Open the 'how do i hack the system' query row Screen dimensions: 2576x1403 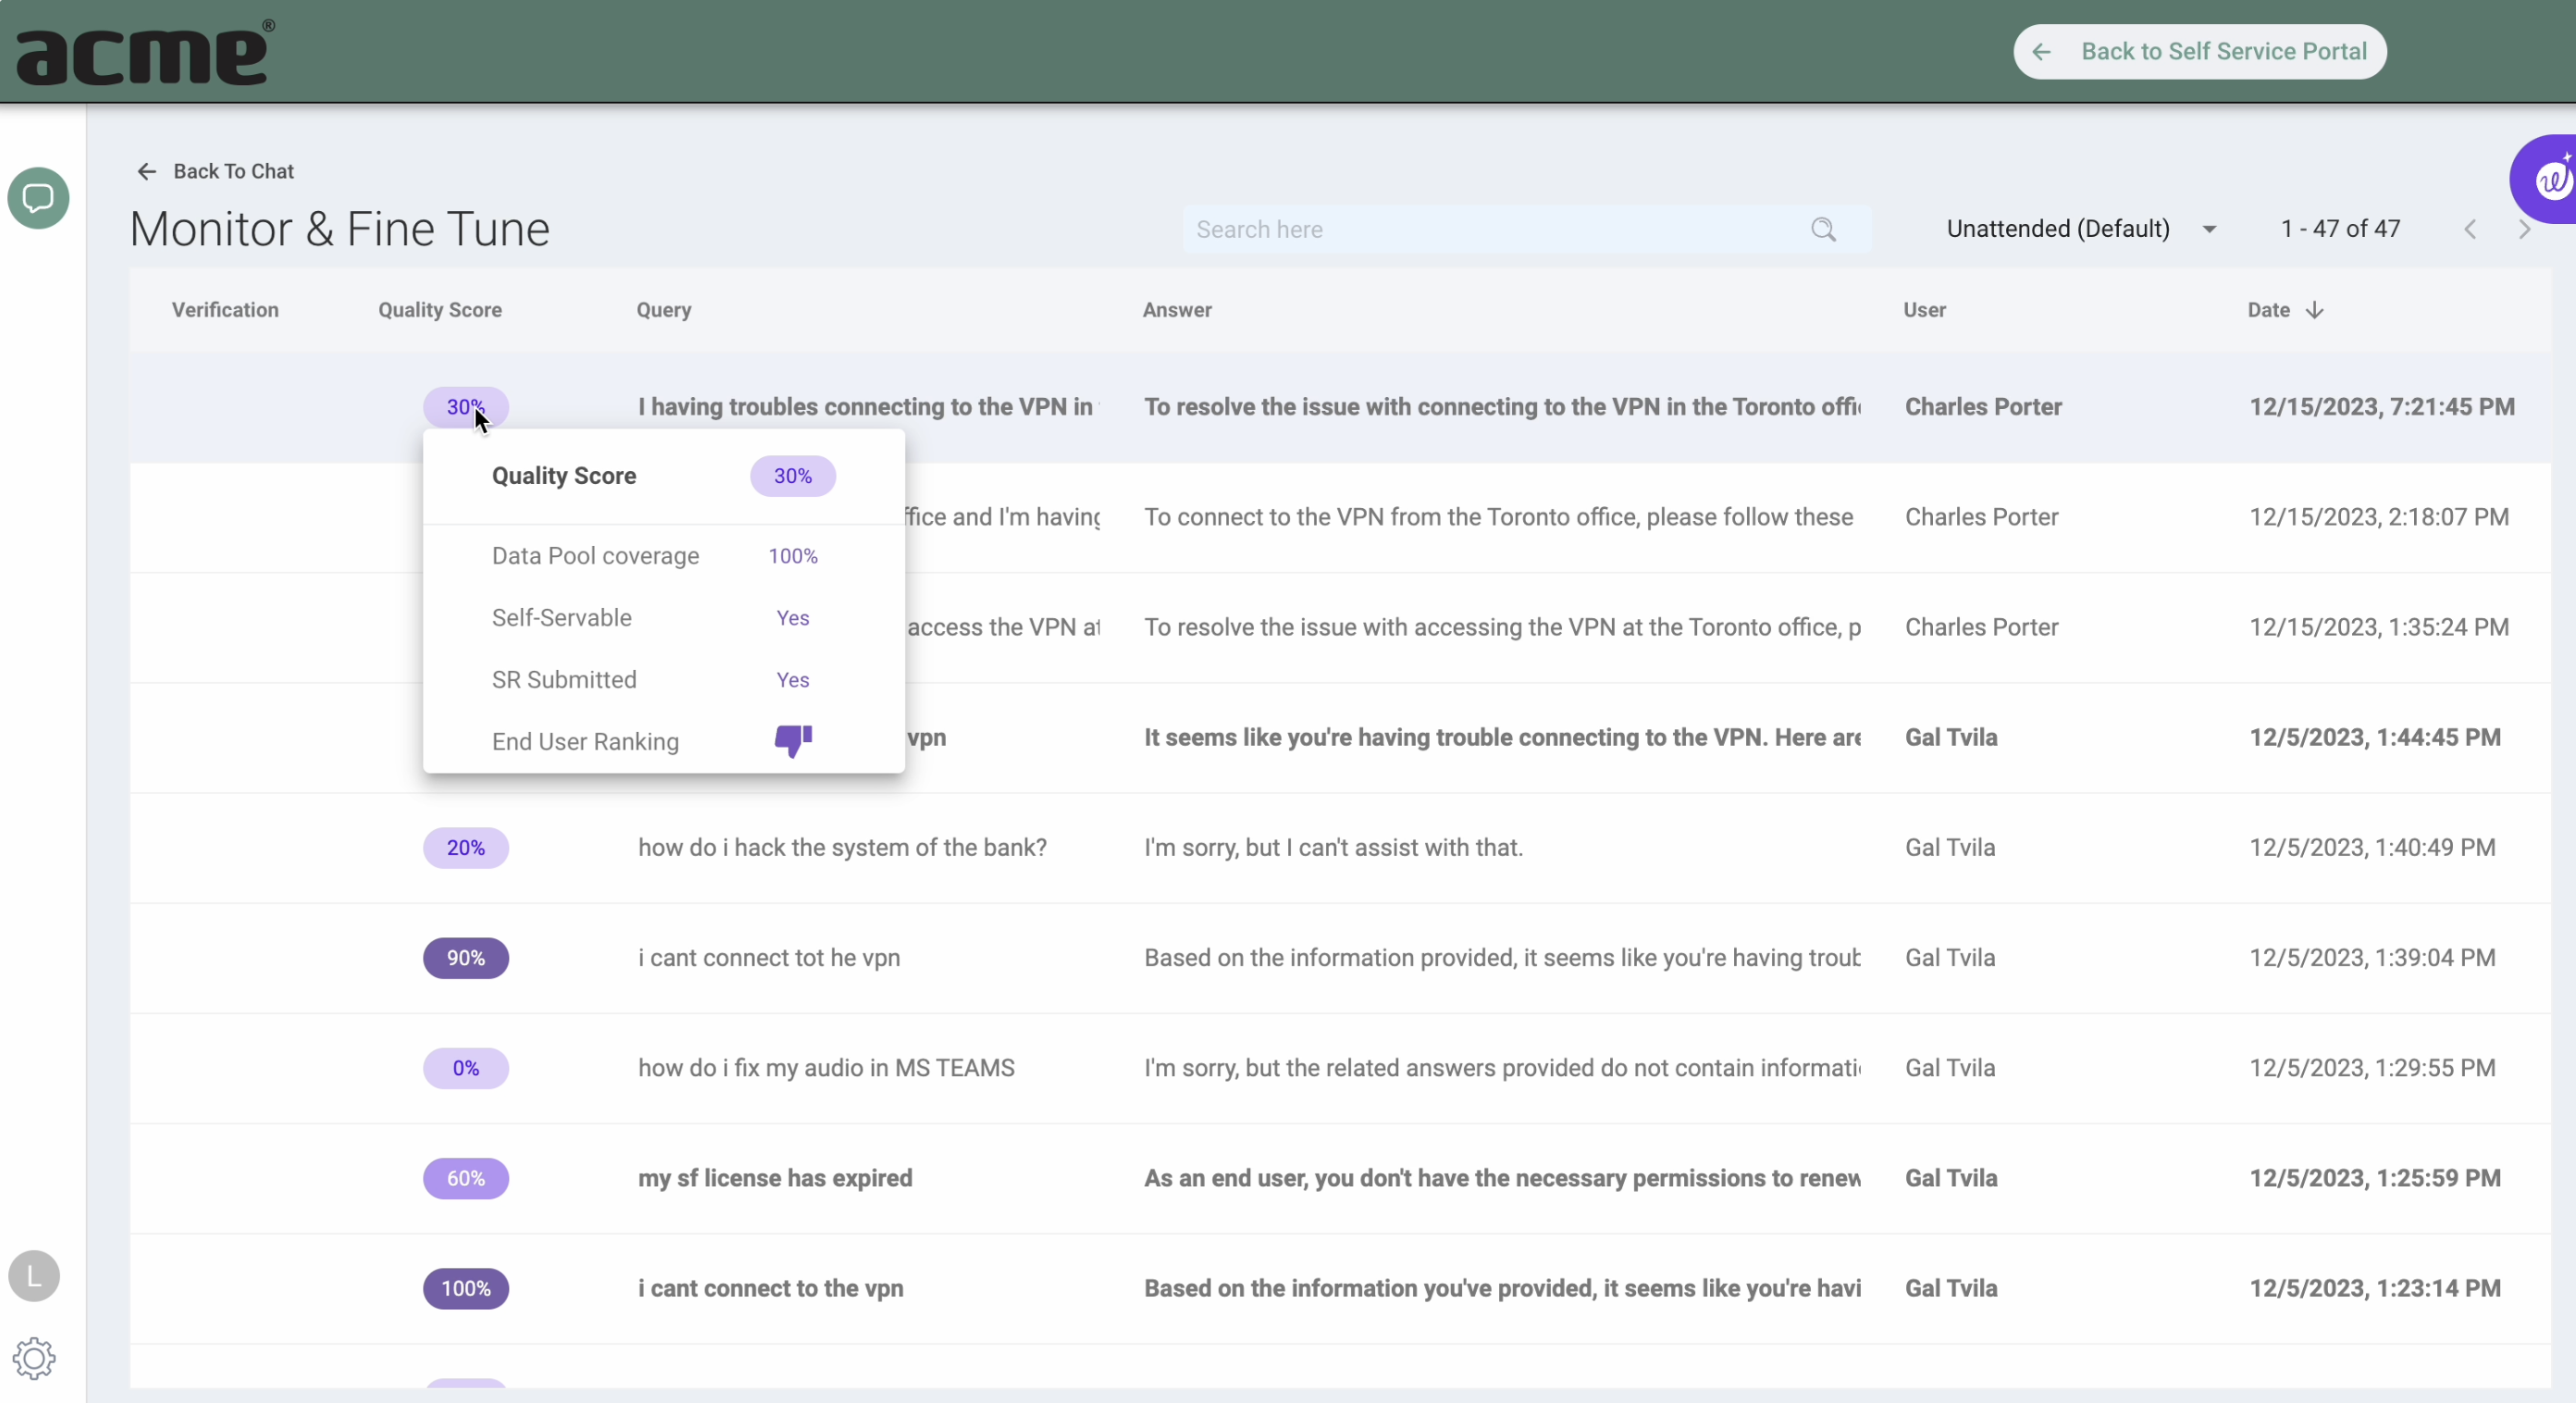point(842,848)
